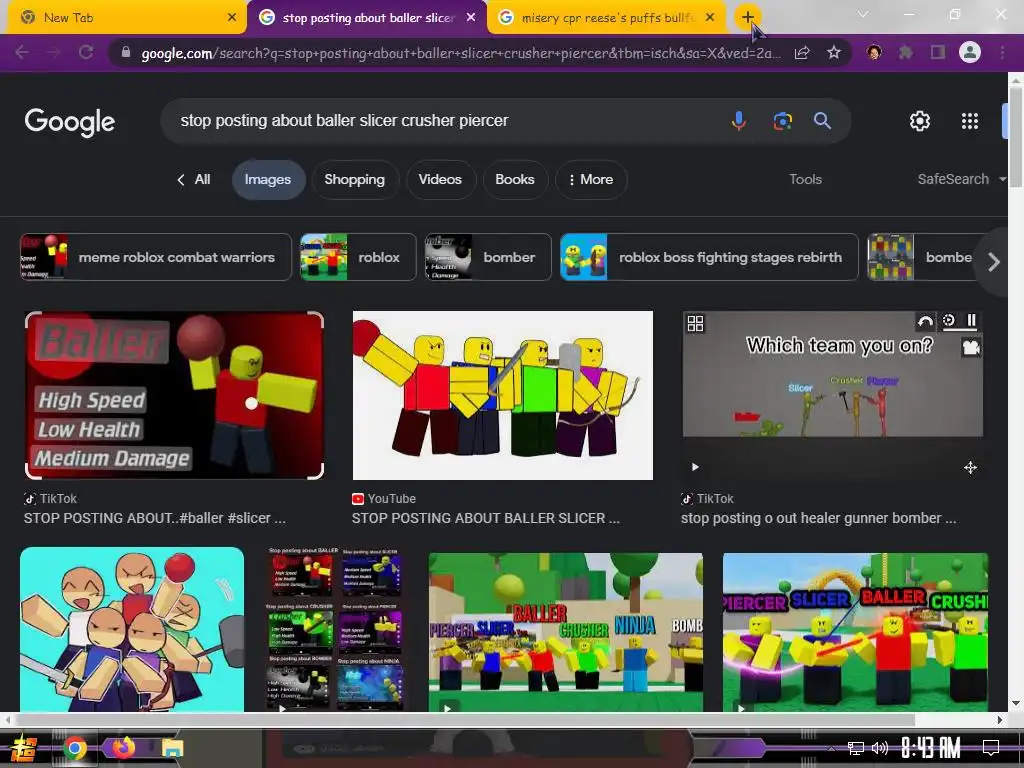
Task: Open the Google apps grid
Action: (970, 121)
